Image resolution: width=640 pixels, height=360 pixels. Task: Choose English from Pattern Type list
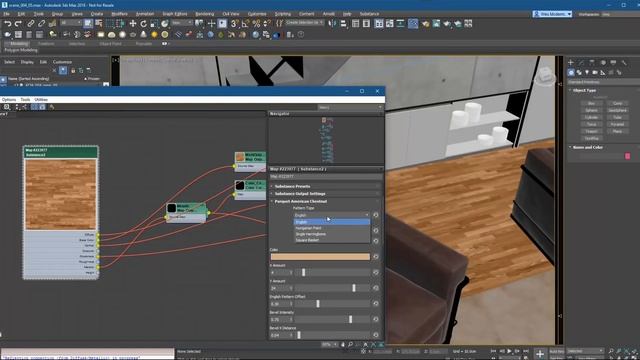pyautogui.click(x=331, y=222)
